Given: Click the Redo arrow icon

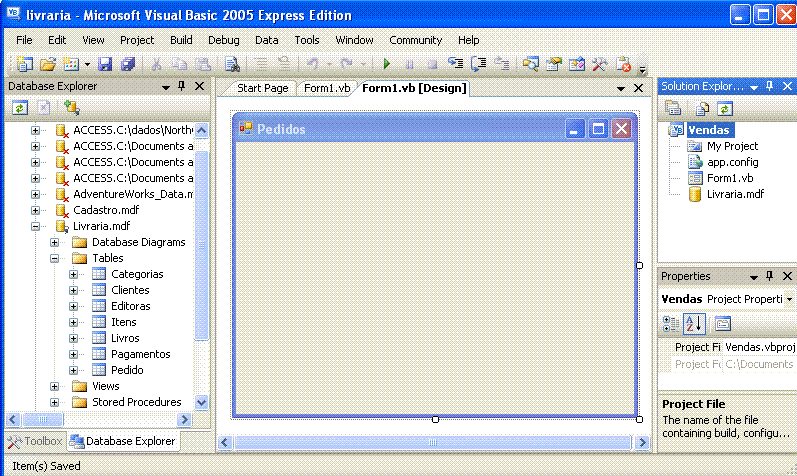Looking at the screenshot, I should pyautogui.click(x=347, y=64).
